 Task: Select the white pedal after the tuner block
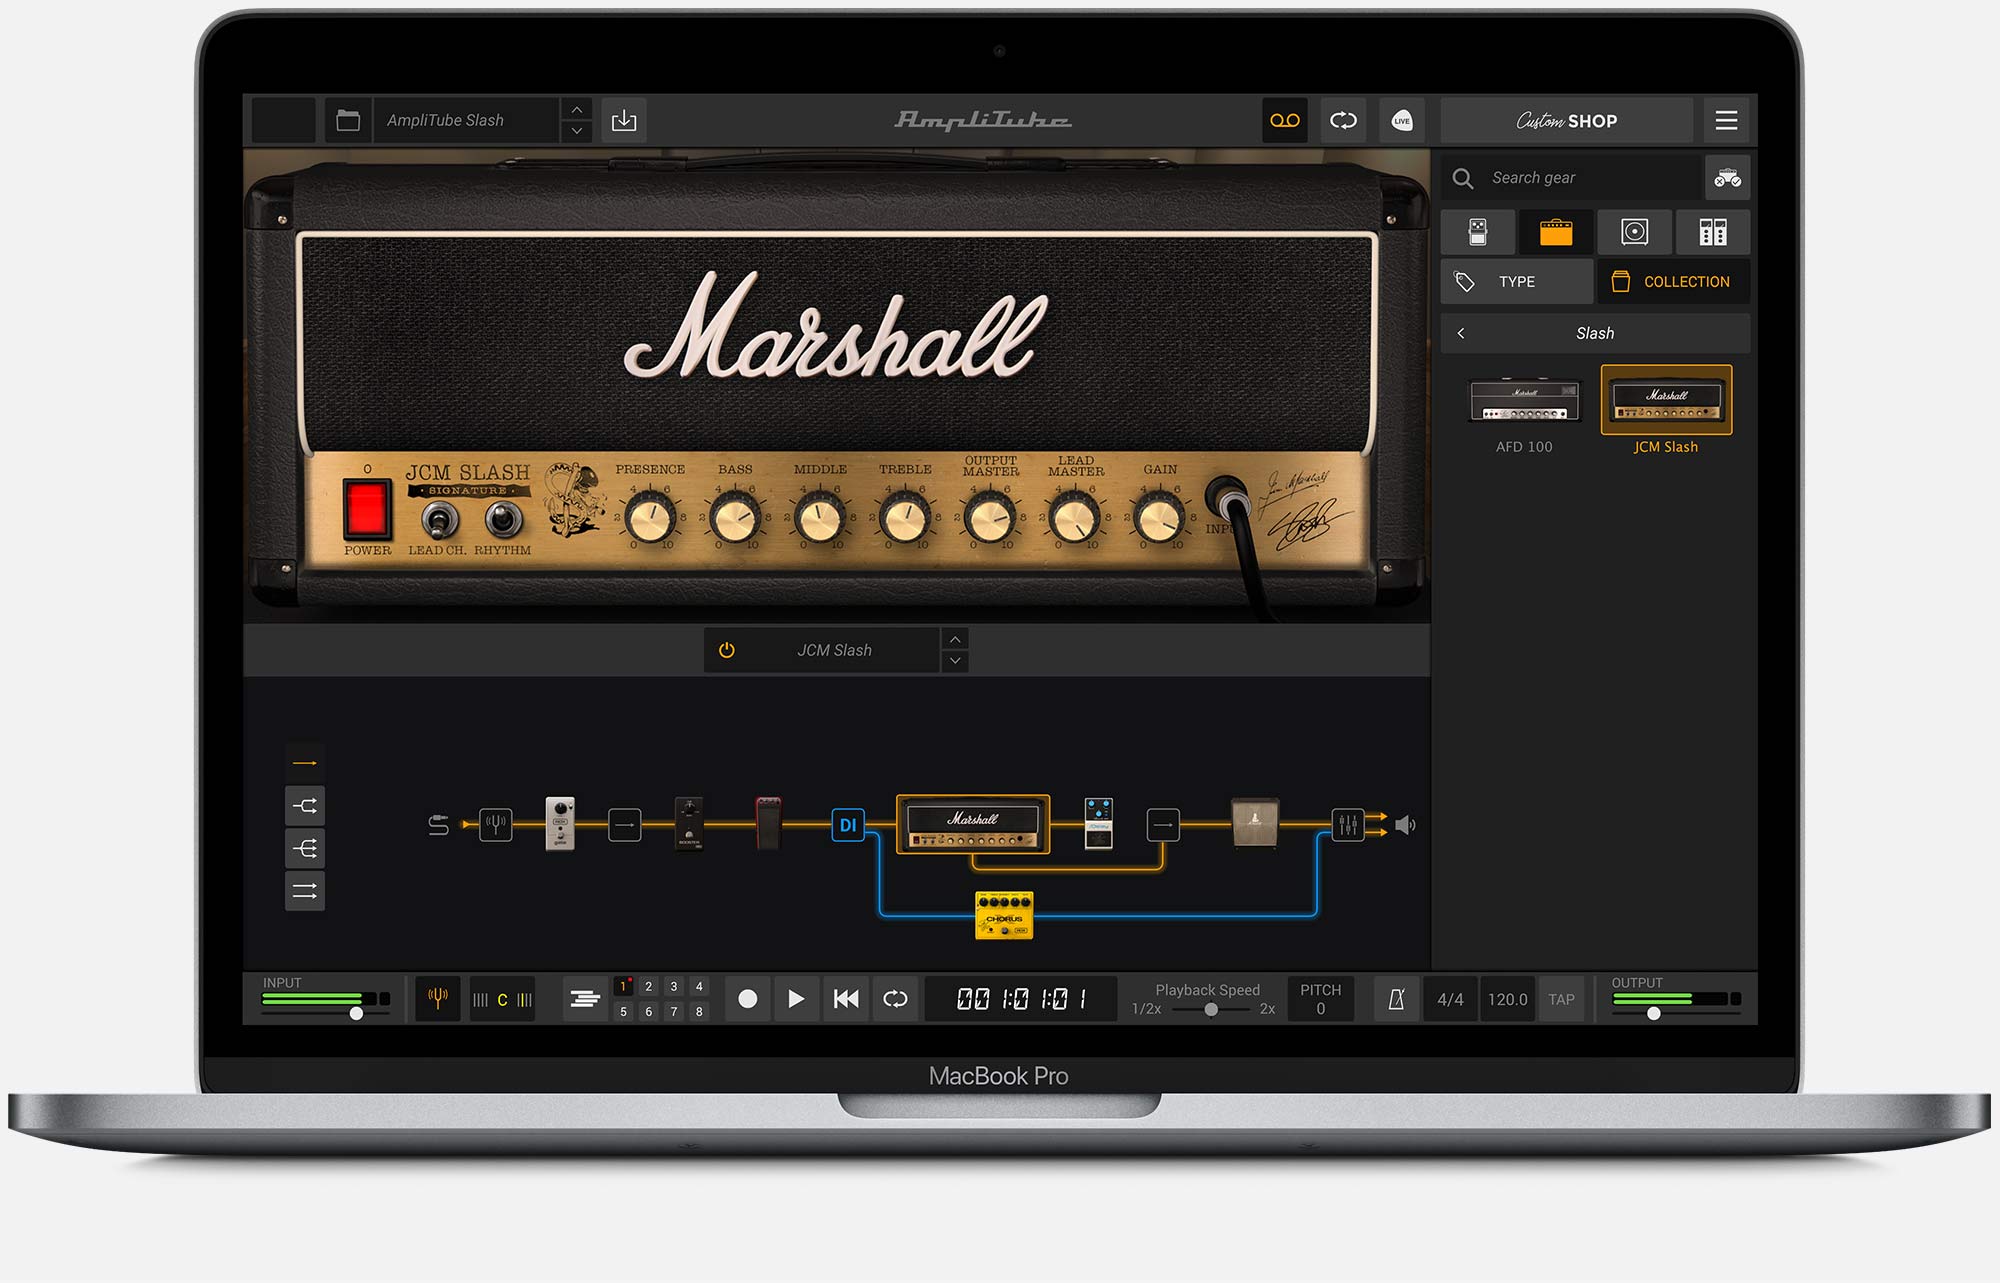coord(560,823)
